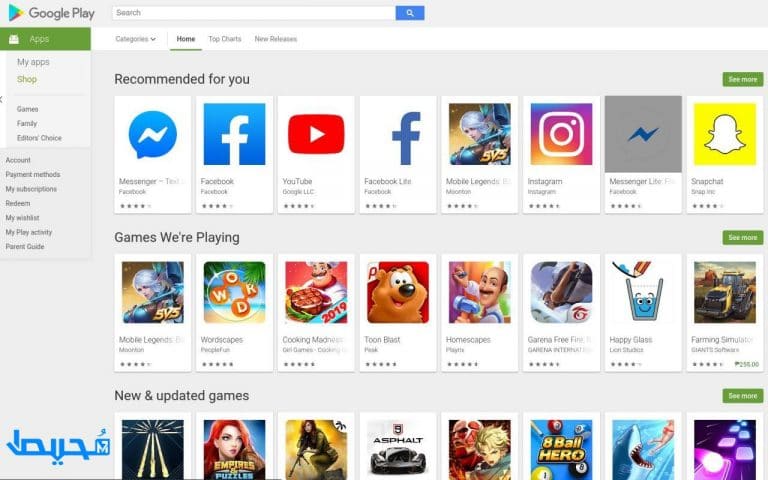Image resolution: width=768 pixels, height=480 pixels.
Task: Open the Messenger app icon
Action: point(153,134)
